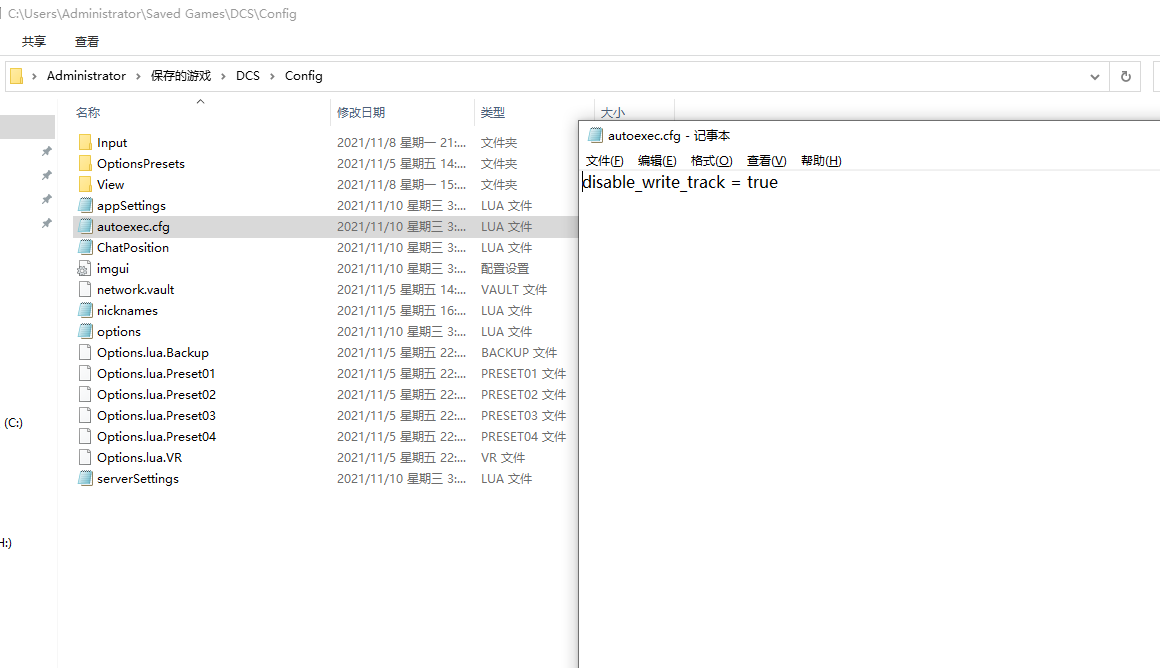The height and width of the screenshot is (668, 1160).
Task: Click the autoexec.cfg file icon
Action: (85, 226)
